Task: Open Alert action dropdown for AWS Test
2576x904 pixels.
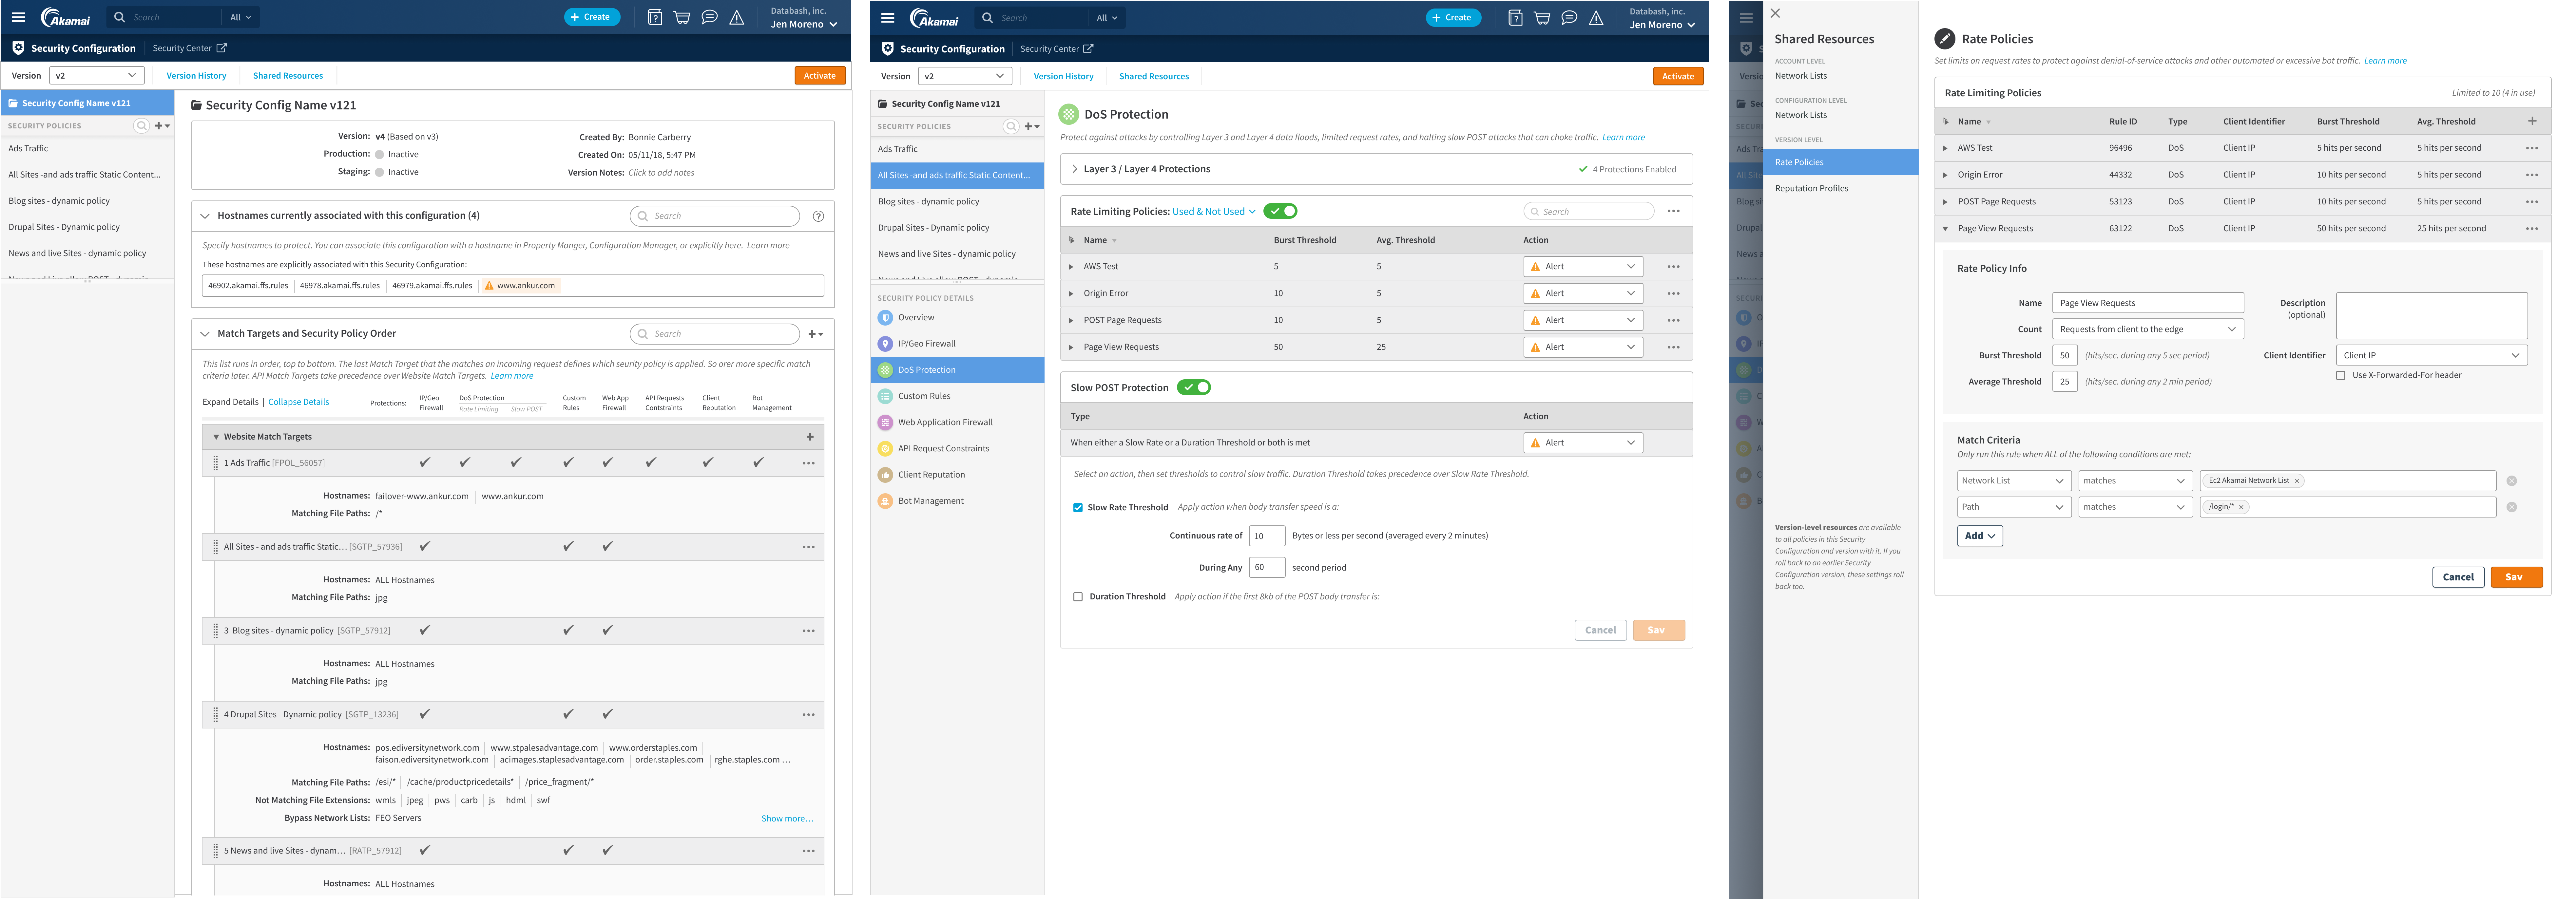Action: pyautogui.click(x=1583, y=267)
